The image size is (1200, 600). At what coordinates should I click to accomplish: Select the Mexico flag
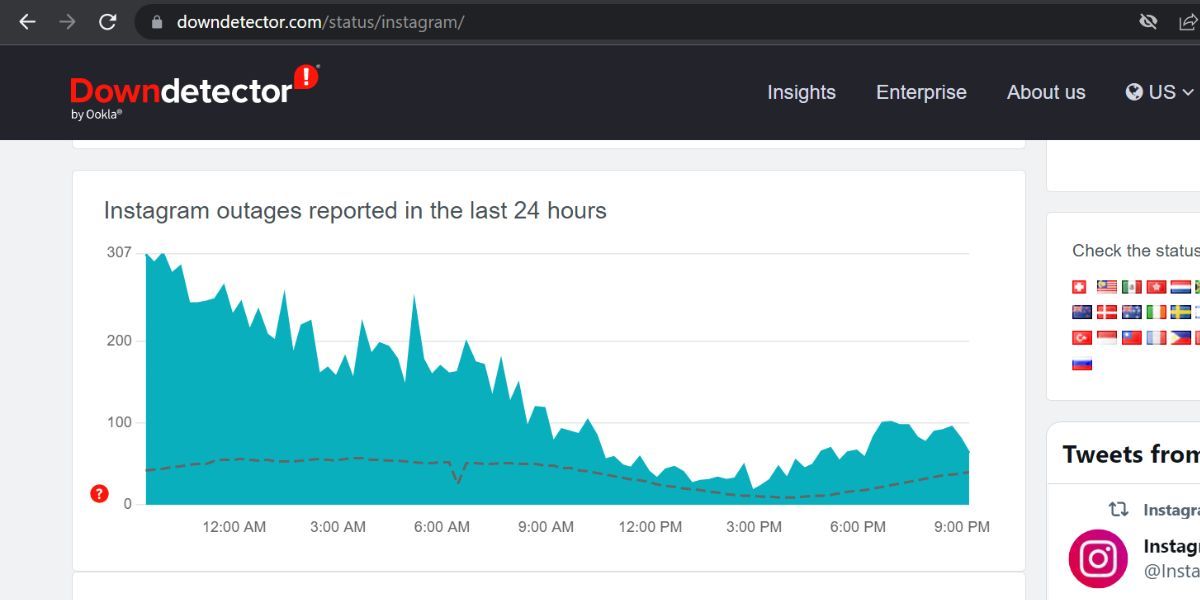pos(1132,287)
